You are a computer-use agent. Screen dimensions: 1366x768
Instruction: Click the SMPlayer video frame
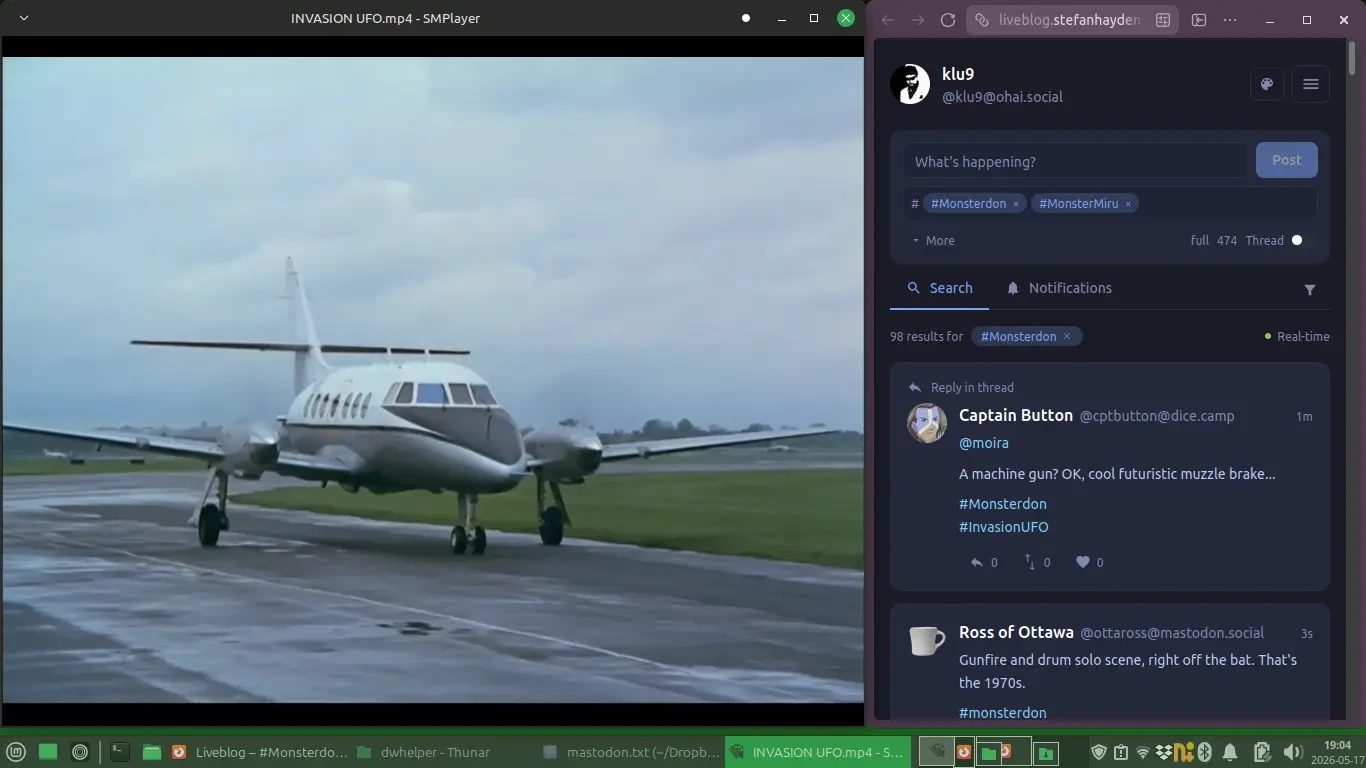[x=433, y=379]
